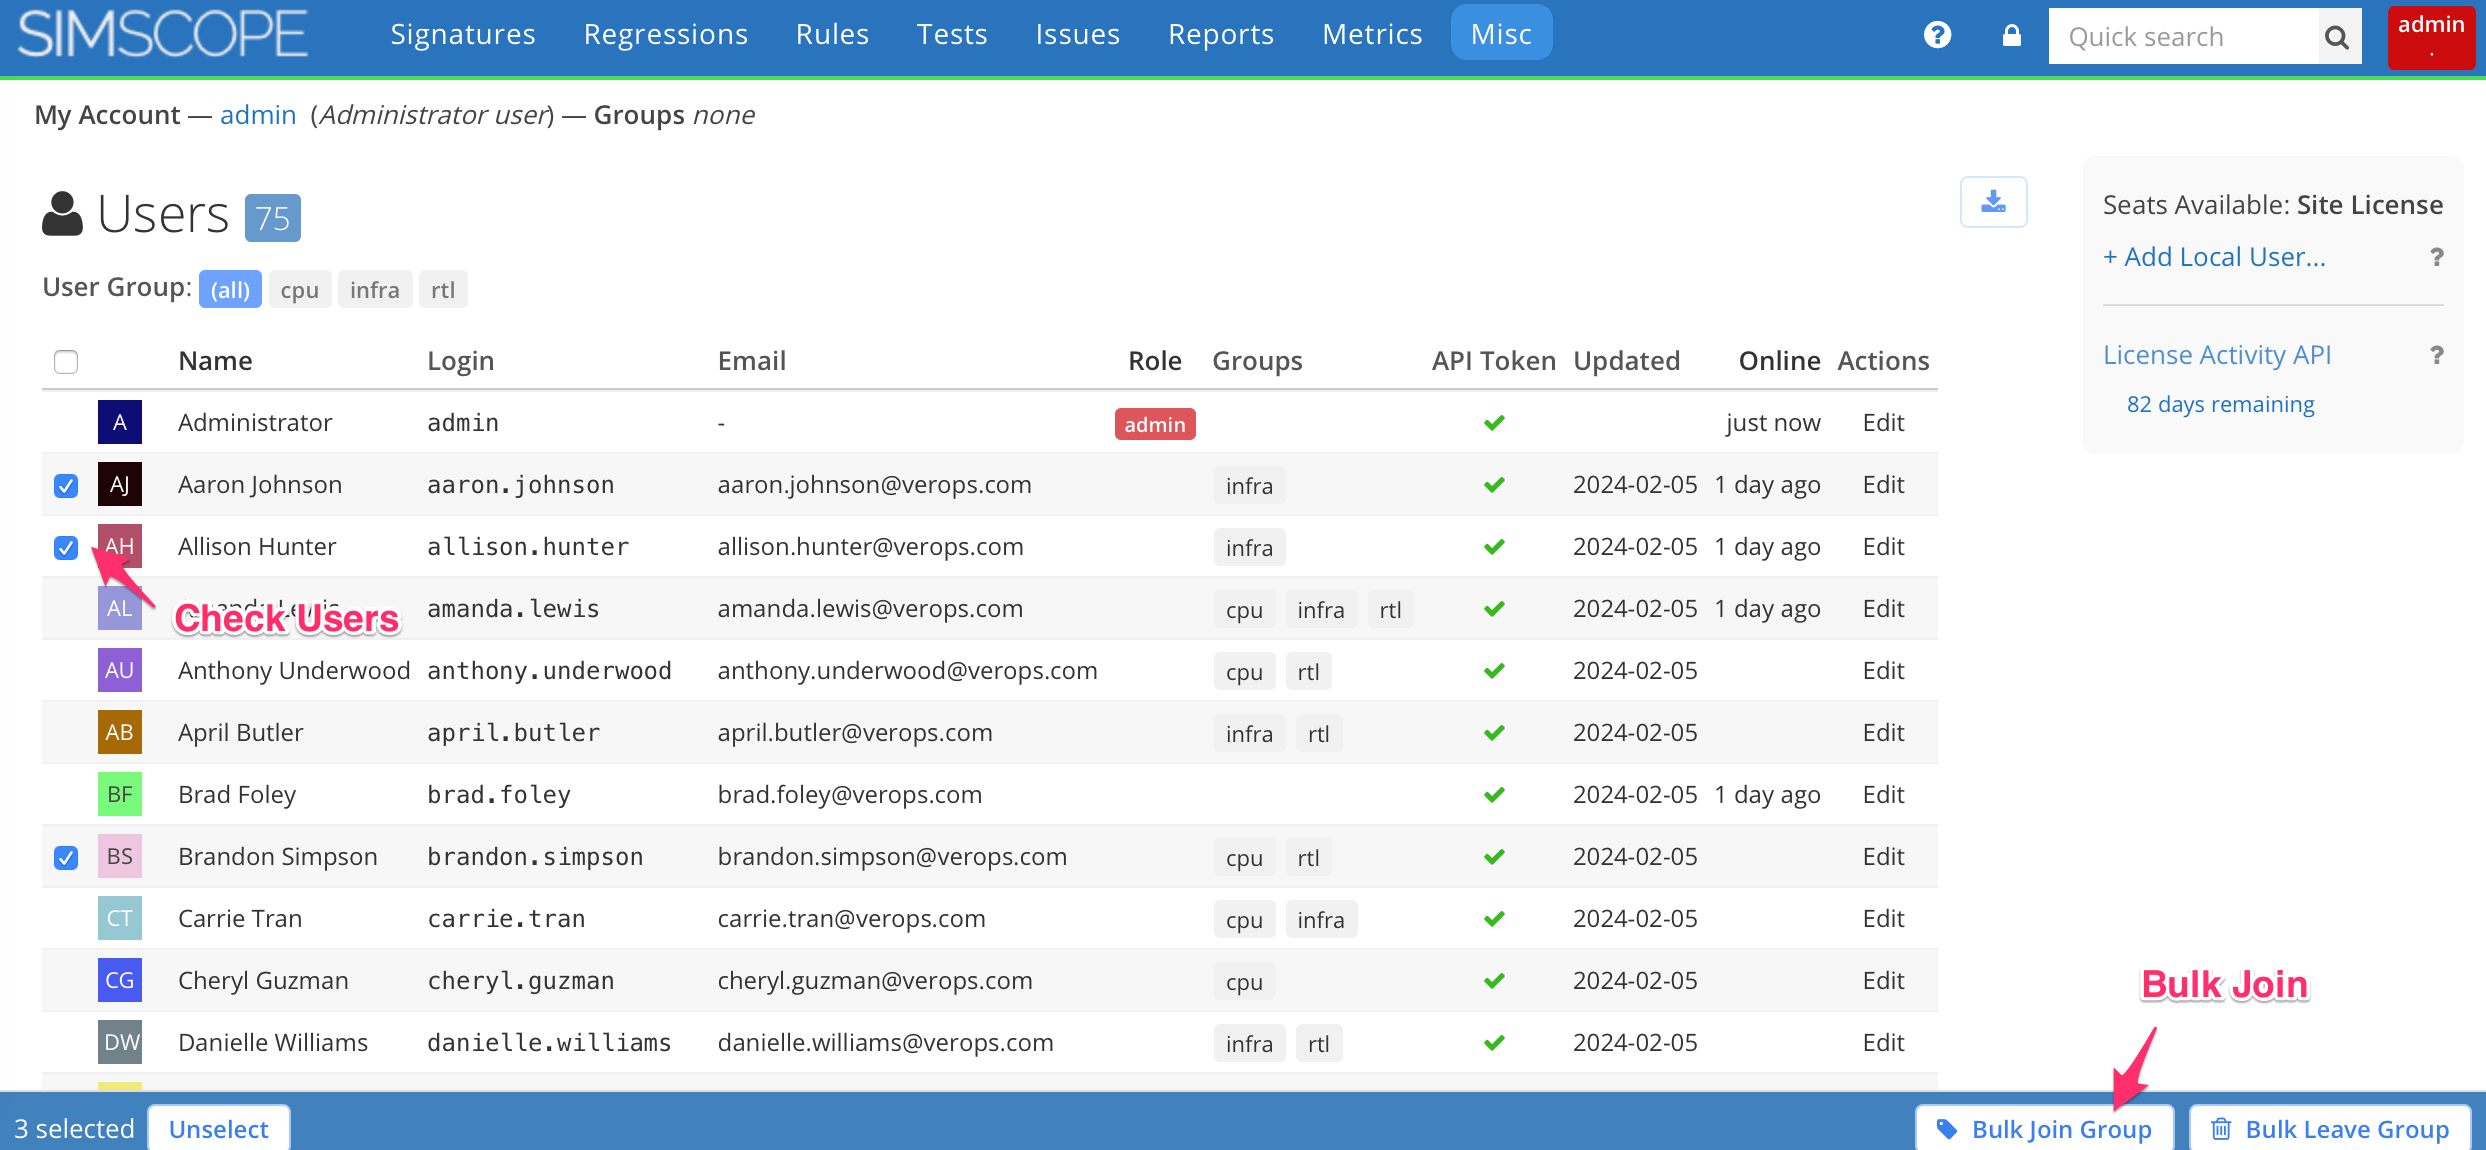The image size is (2486, 1150).
Task: Click Danielle Williams' DW avatar
Action: tap(120, 1042)
